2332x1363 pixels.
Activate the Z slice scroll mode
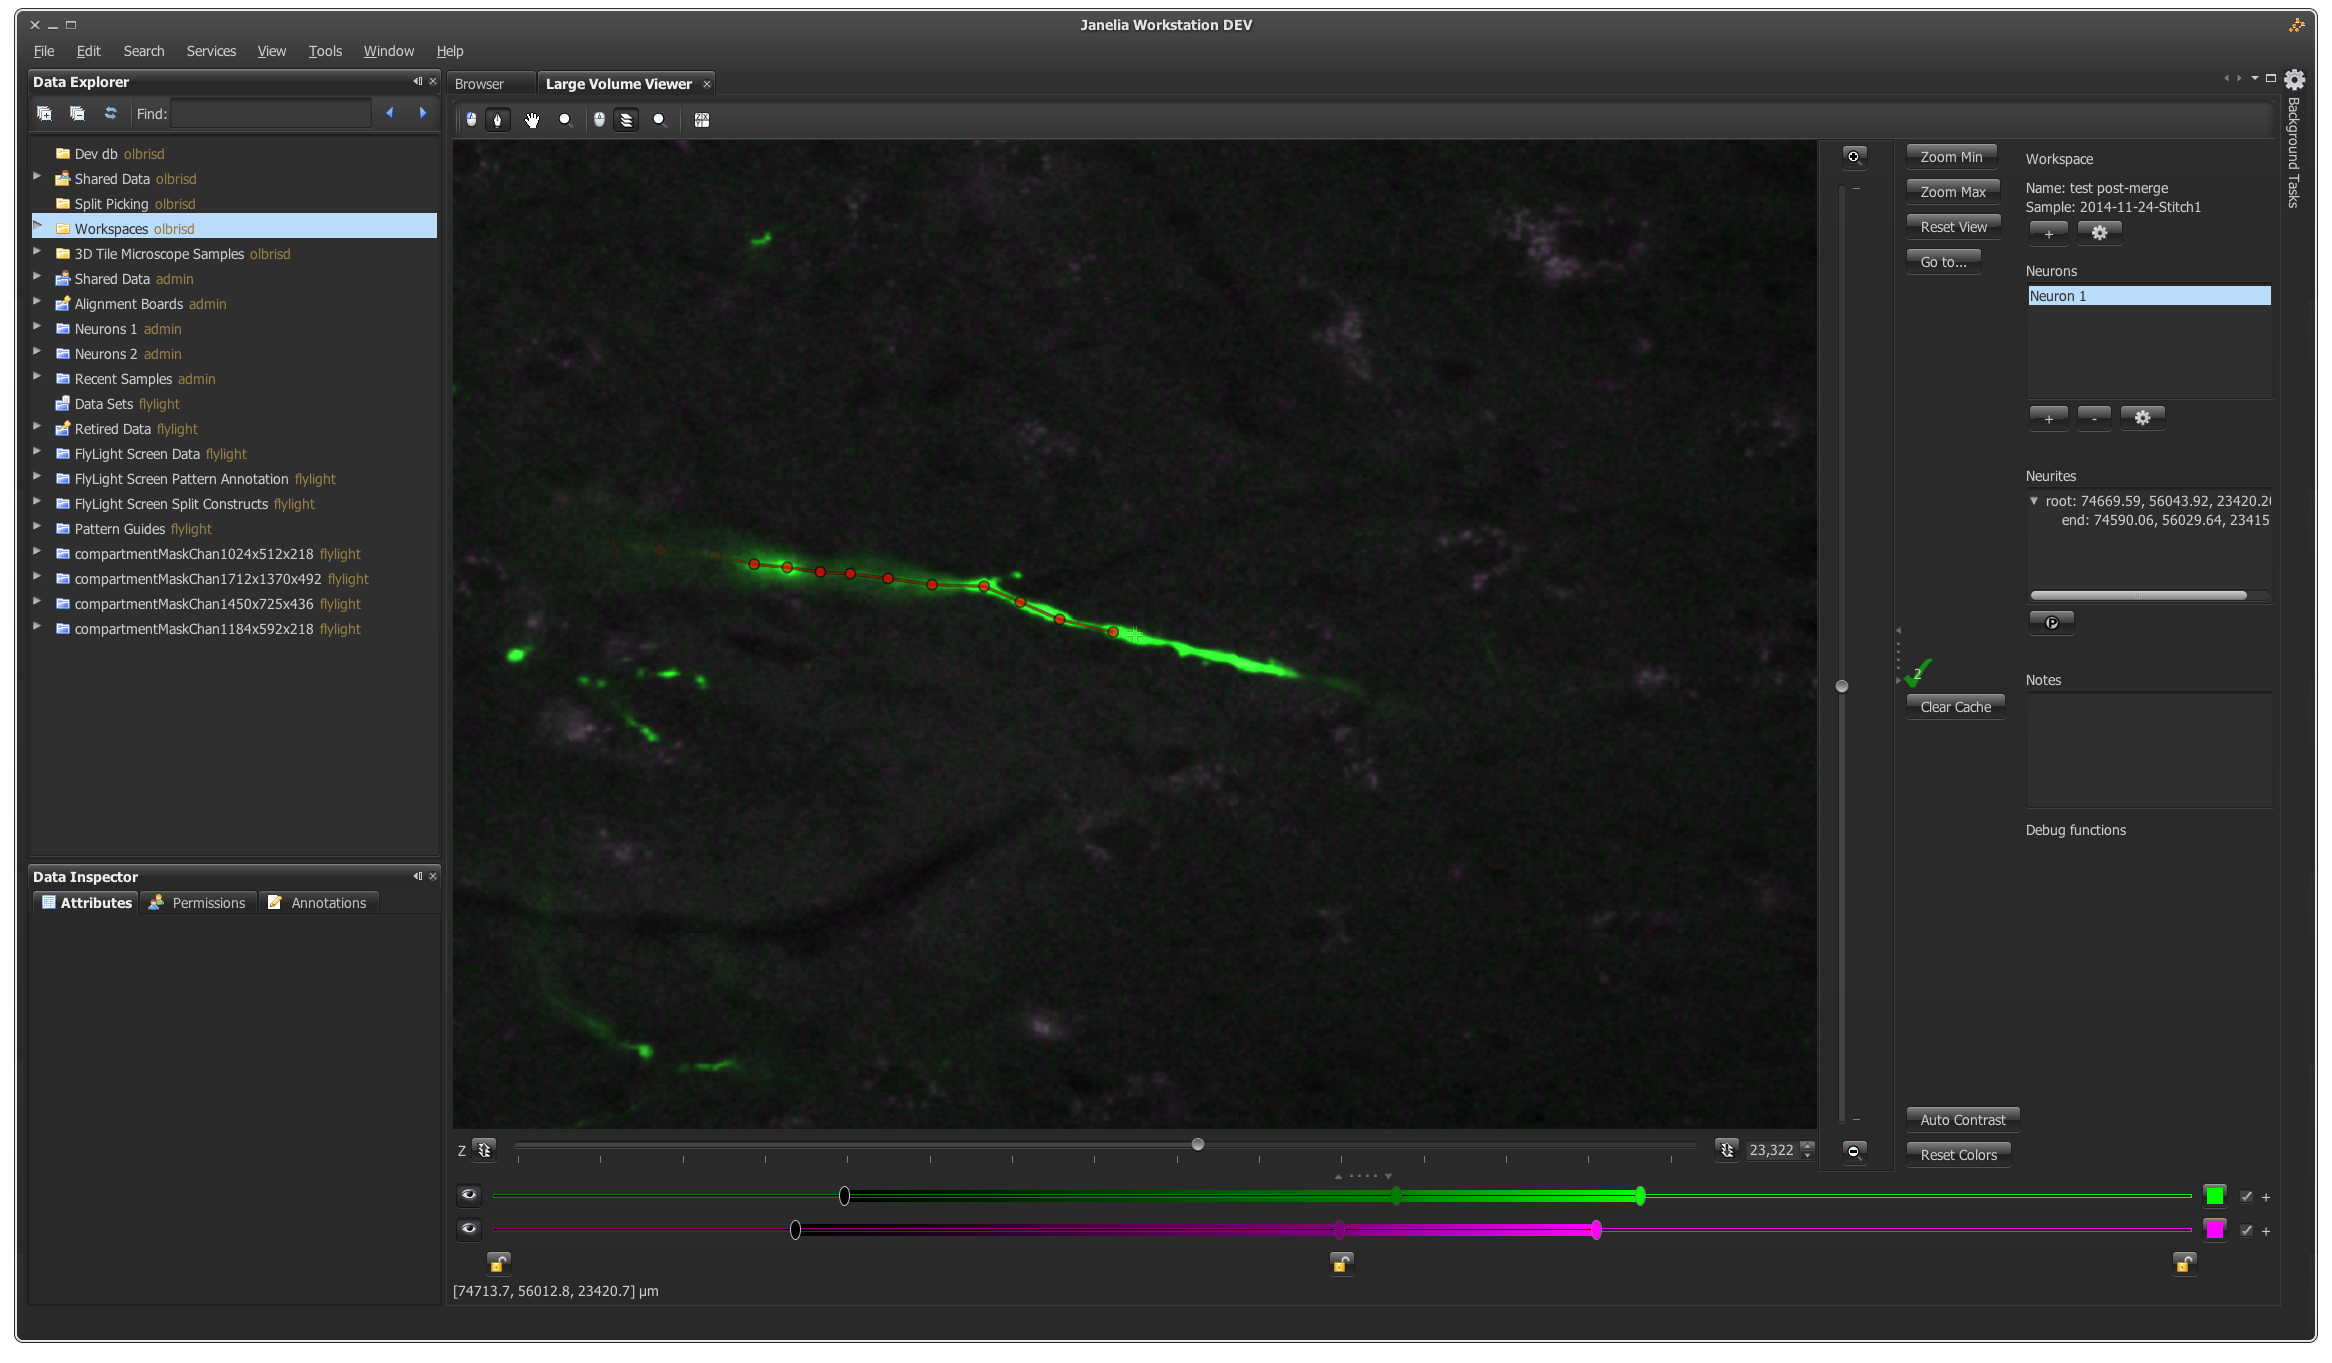tap(626, 120)
